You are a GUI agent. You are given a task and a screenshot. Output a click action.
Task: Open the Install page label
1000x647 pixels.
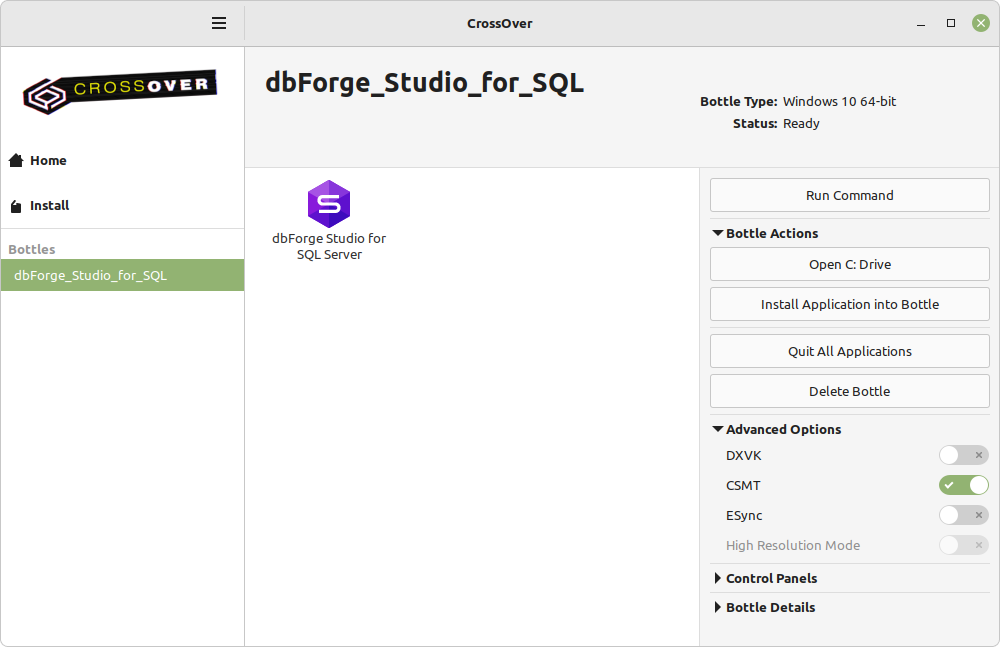(50, 206)
